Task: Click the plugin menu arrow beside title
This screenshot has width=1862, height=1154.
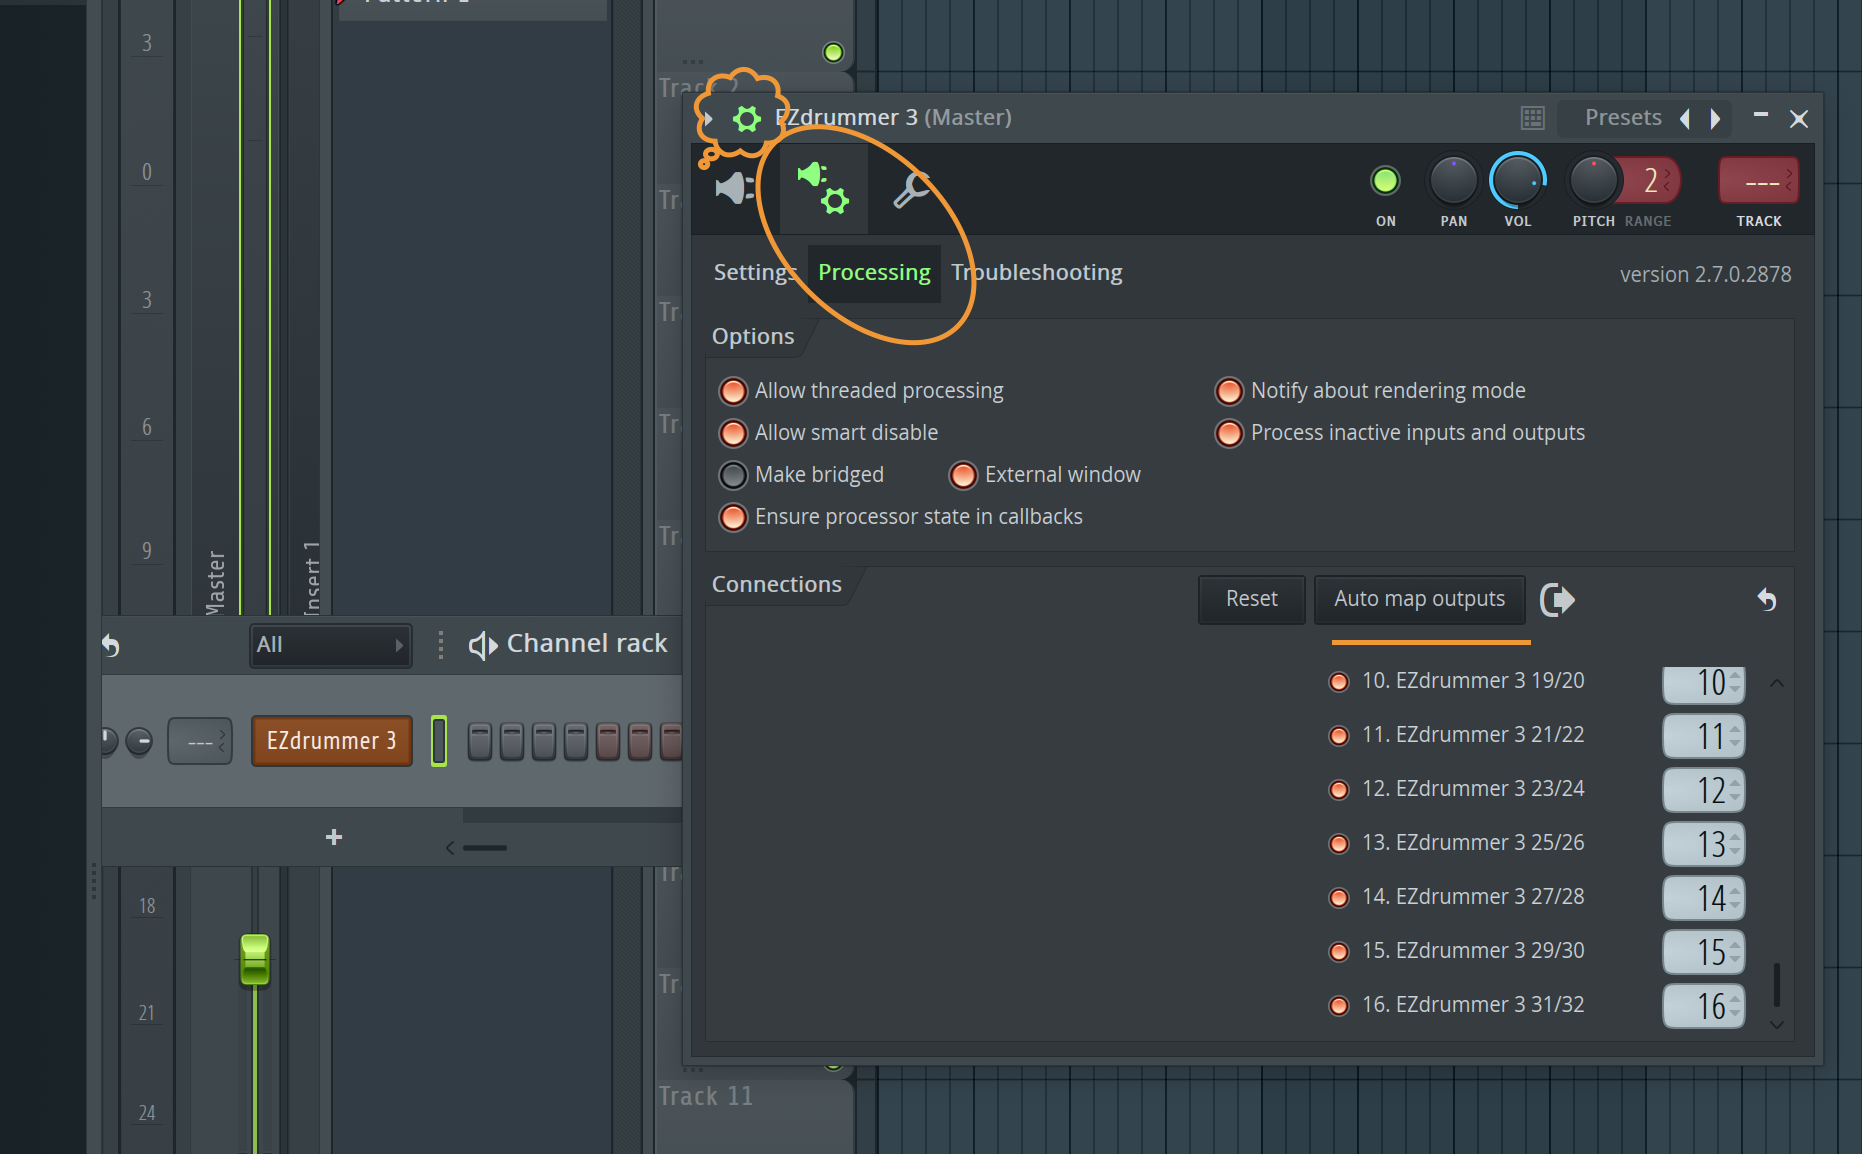Action: 708,119
